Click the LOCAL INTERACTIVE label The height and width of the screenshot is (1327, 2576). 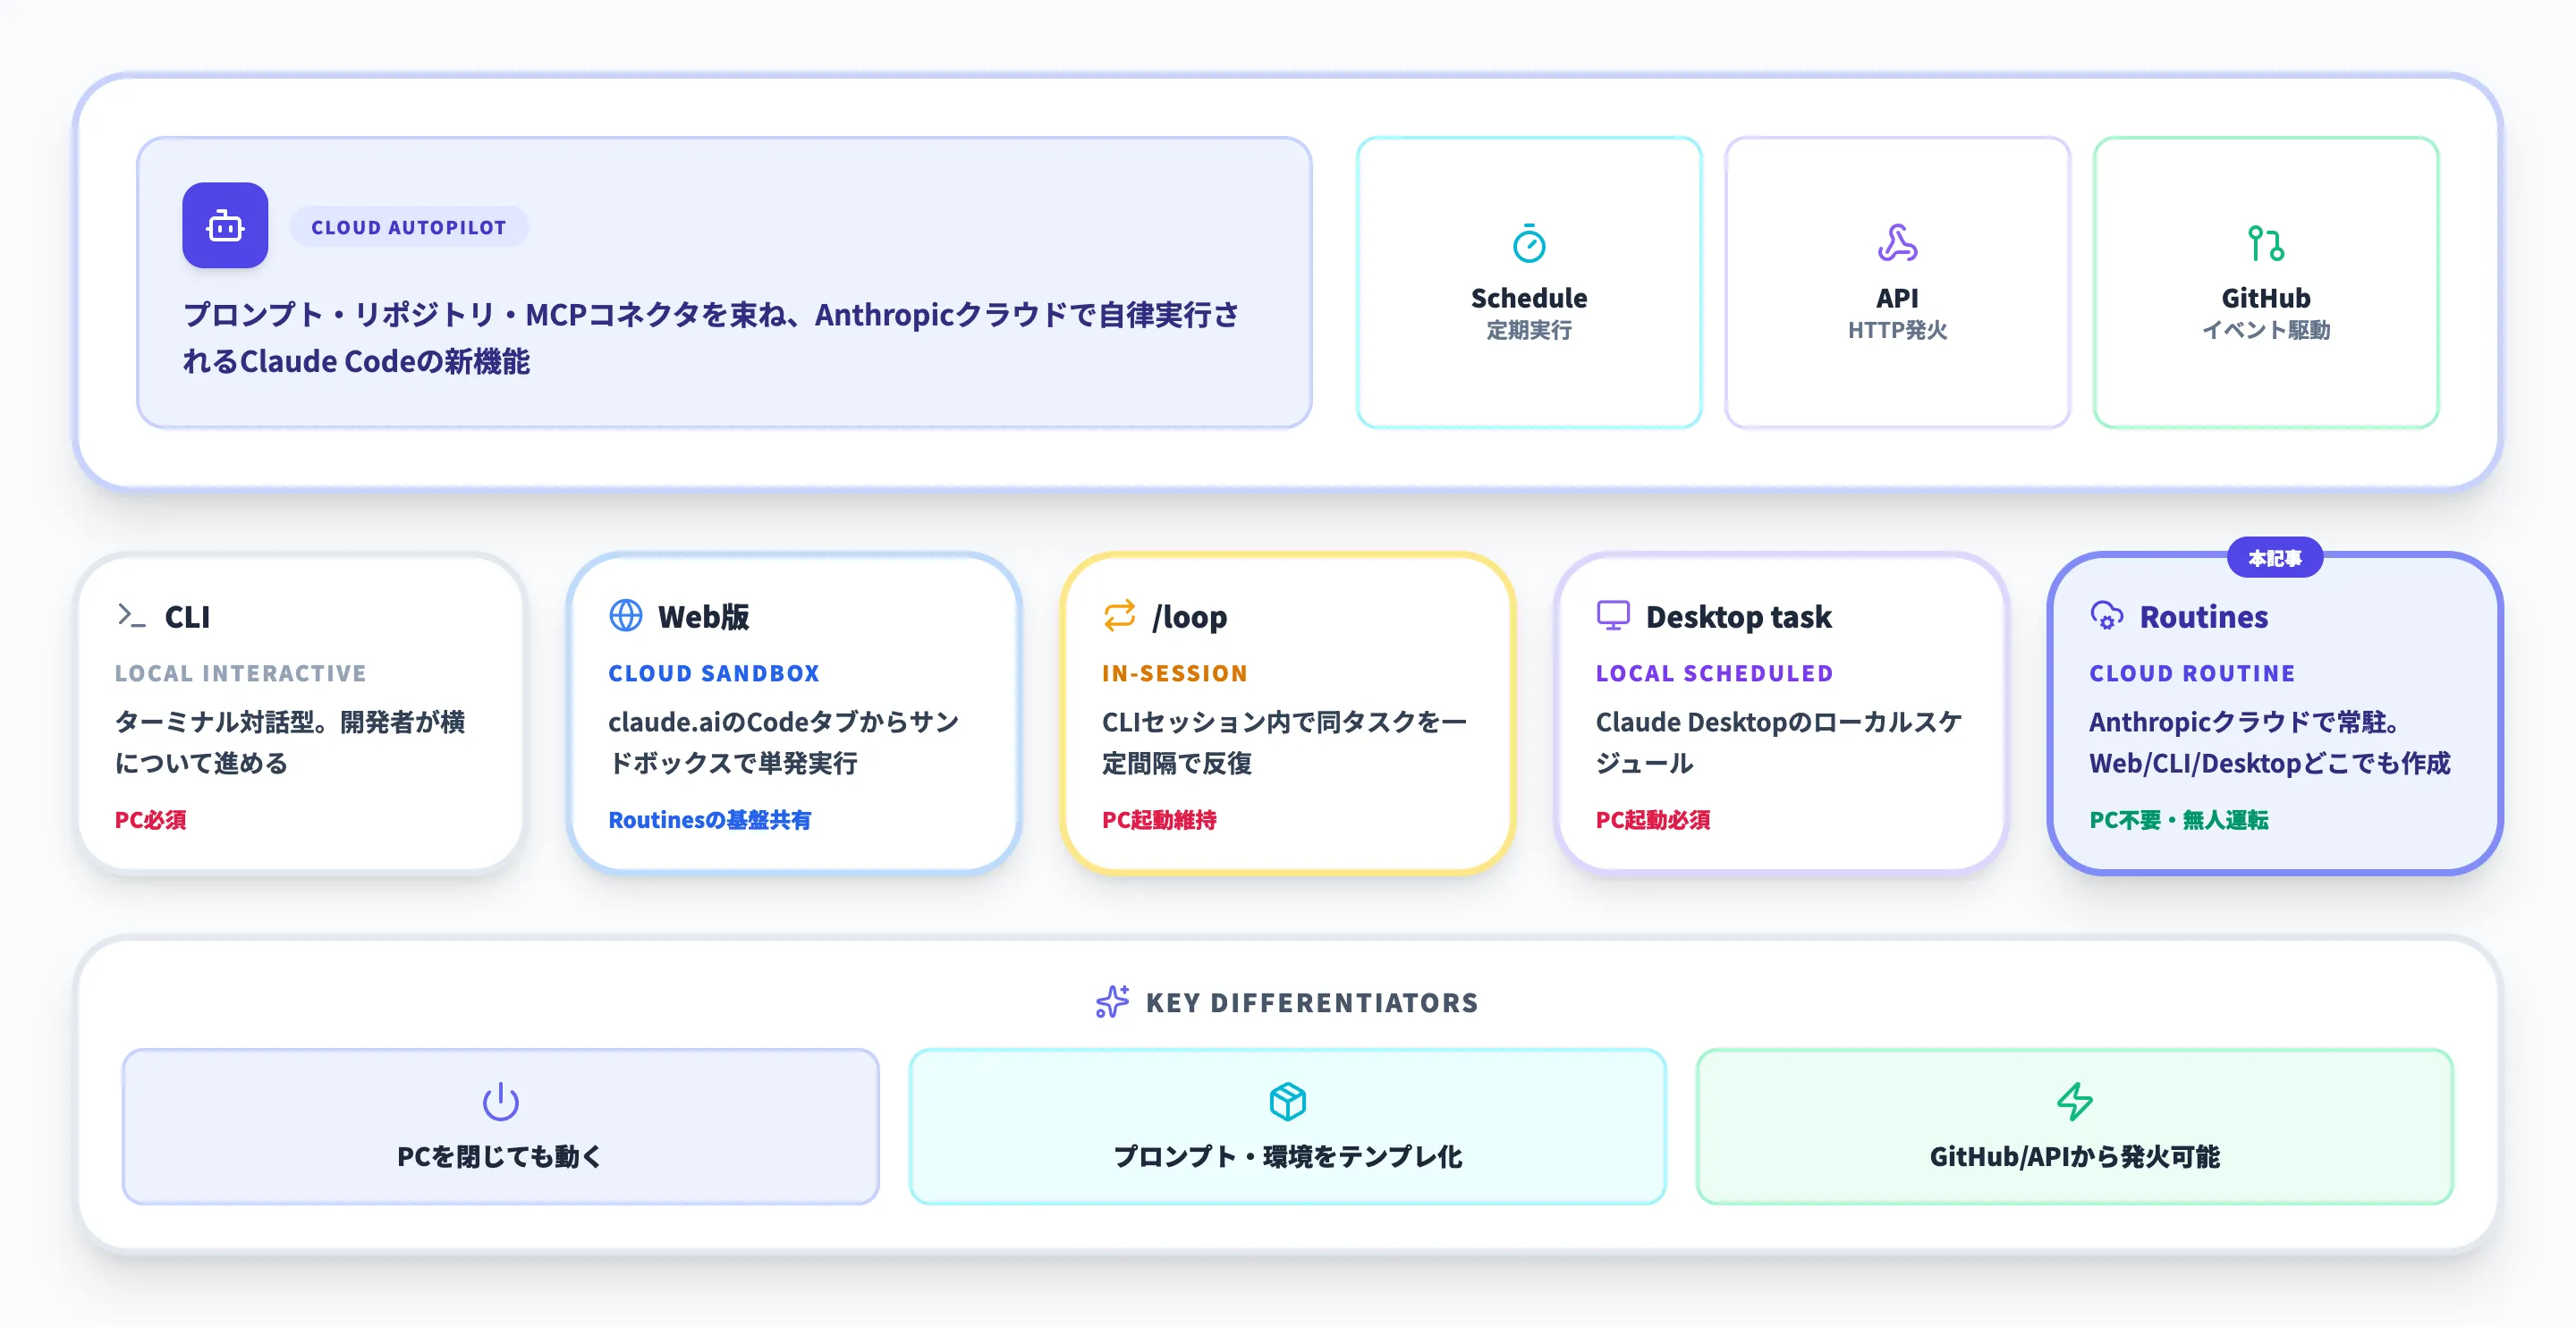[x=240, y=673]
